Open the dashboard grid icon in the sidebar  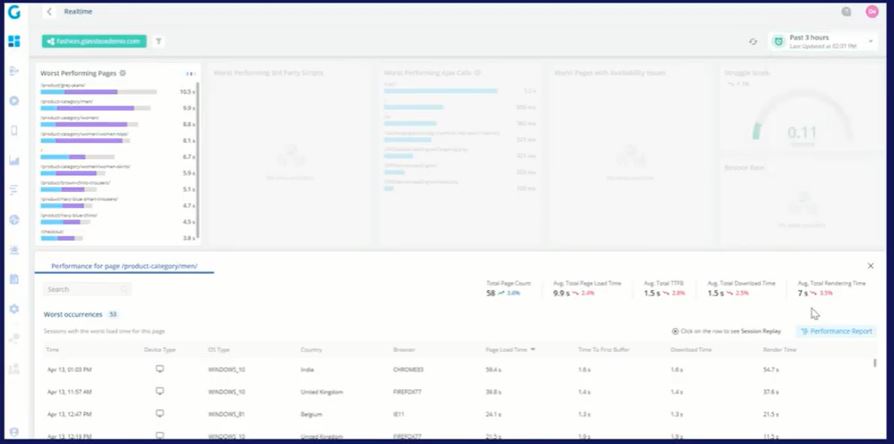(x=14, y=41)
